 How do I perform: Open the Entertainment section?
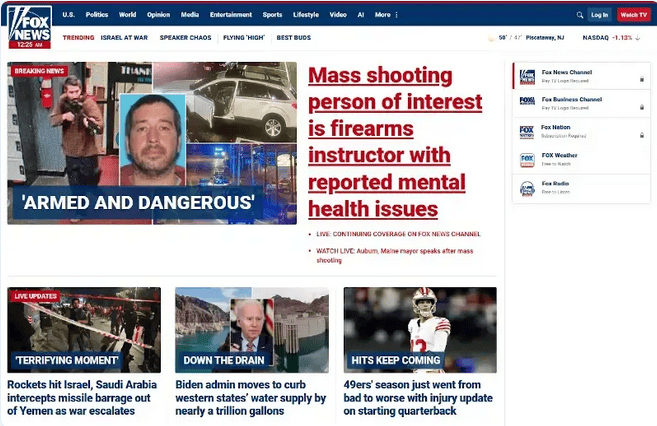tap(231, 15)
